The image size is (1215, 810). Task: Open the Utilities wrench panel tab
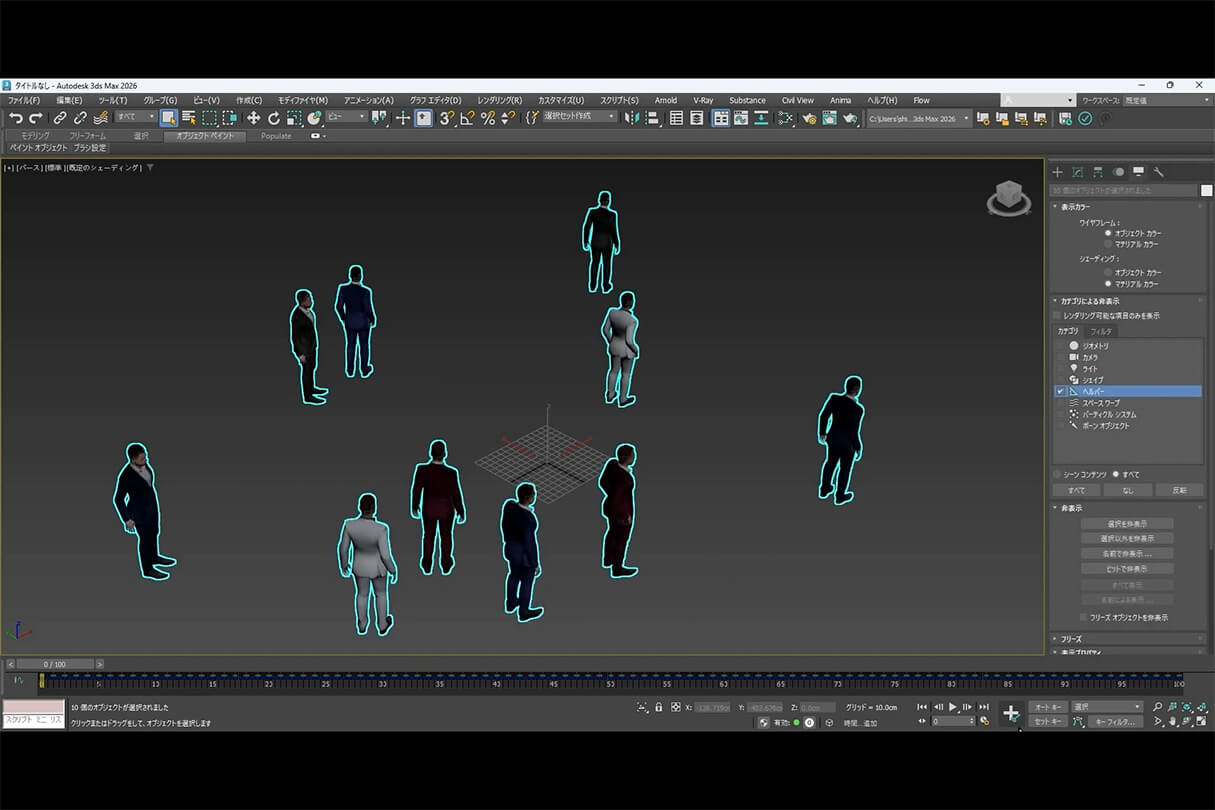point(1158,172)
